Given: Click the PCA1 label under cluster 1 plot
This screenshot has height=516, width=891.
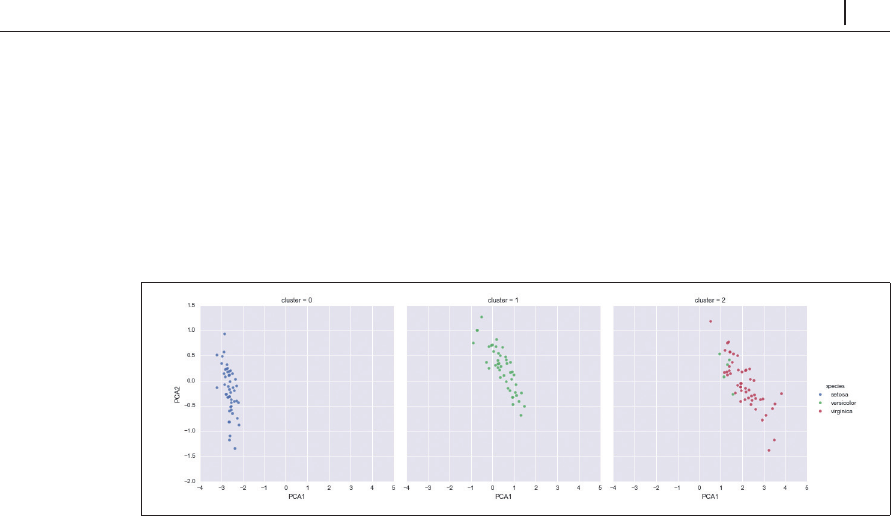Looking at the screenshot, I should coord(503,497).
